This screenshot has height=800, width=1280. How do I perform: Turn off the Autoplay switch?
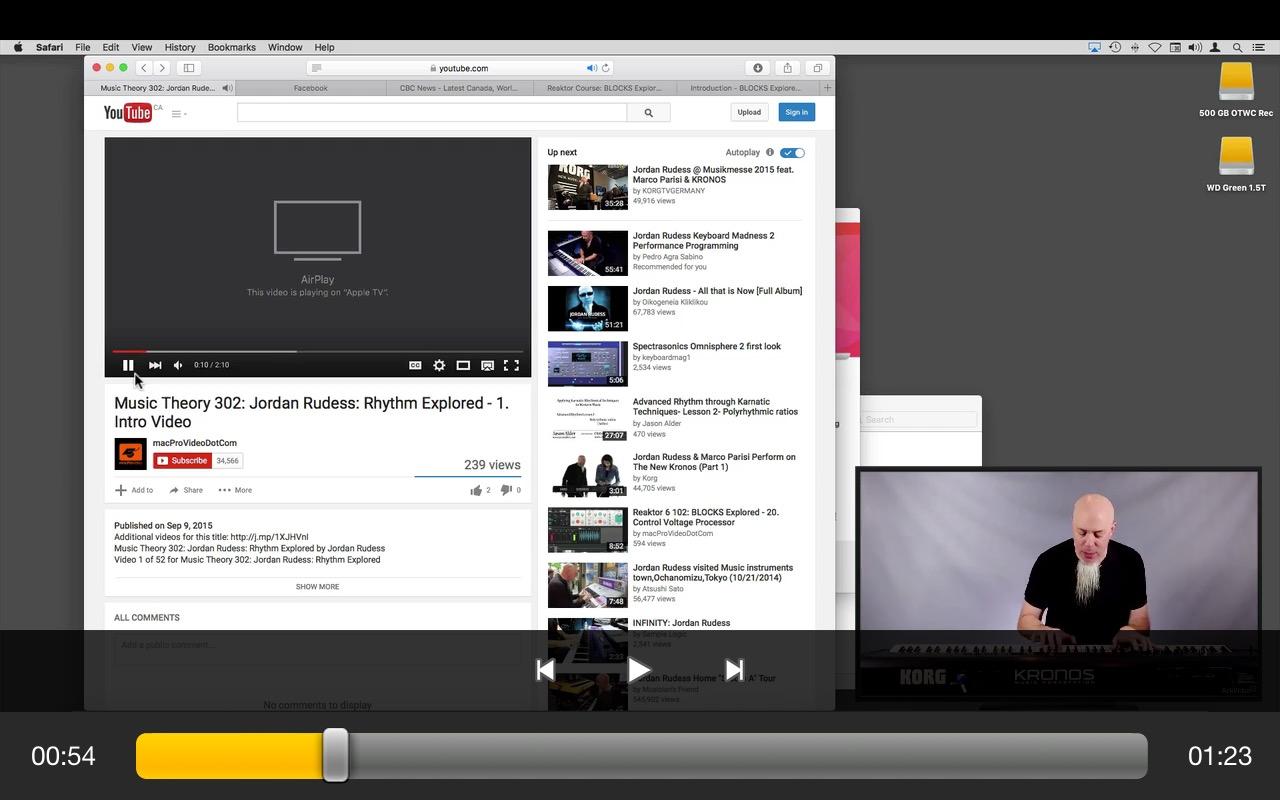[x=793, y=153]
